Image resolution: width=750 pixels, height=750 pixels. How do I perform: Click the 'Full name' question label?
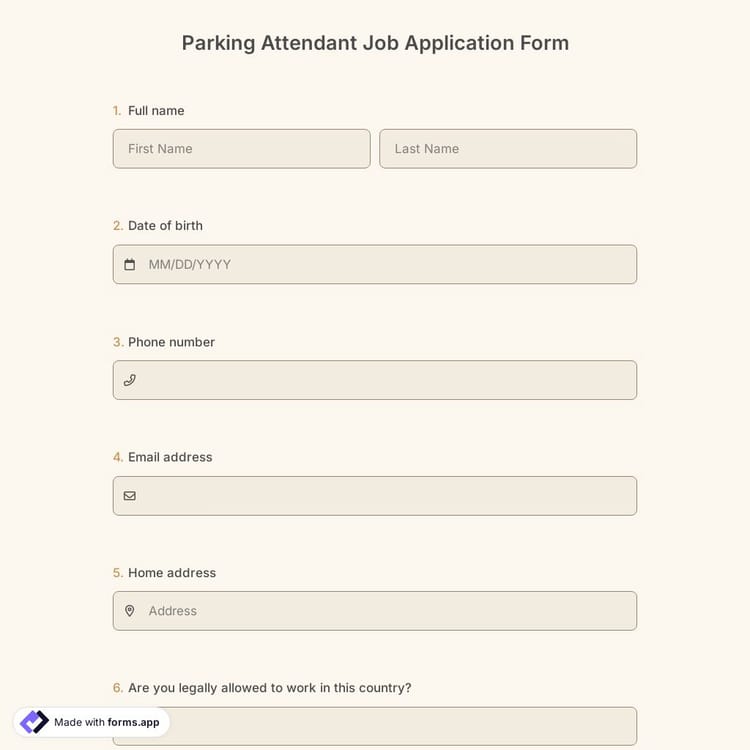[x=156, y=111]
